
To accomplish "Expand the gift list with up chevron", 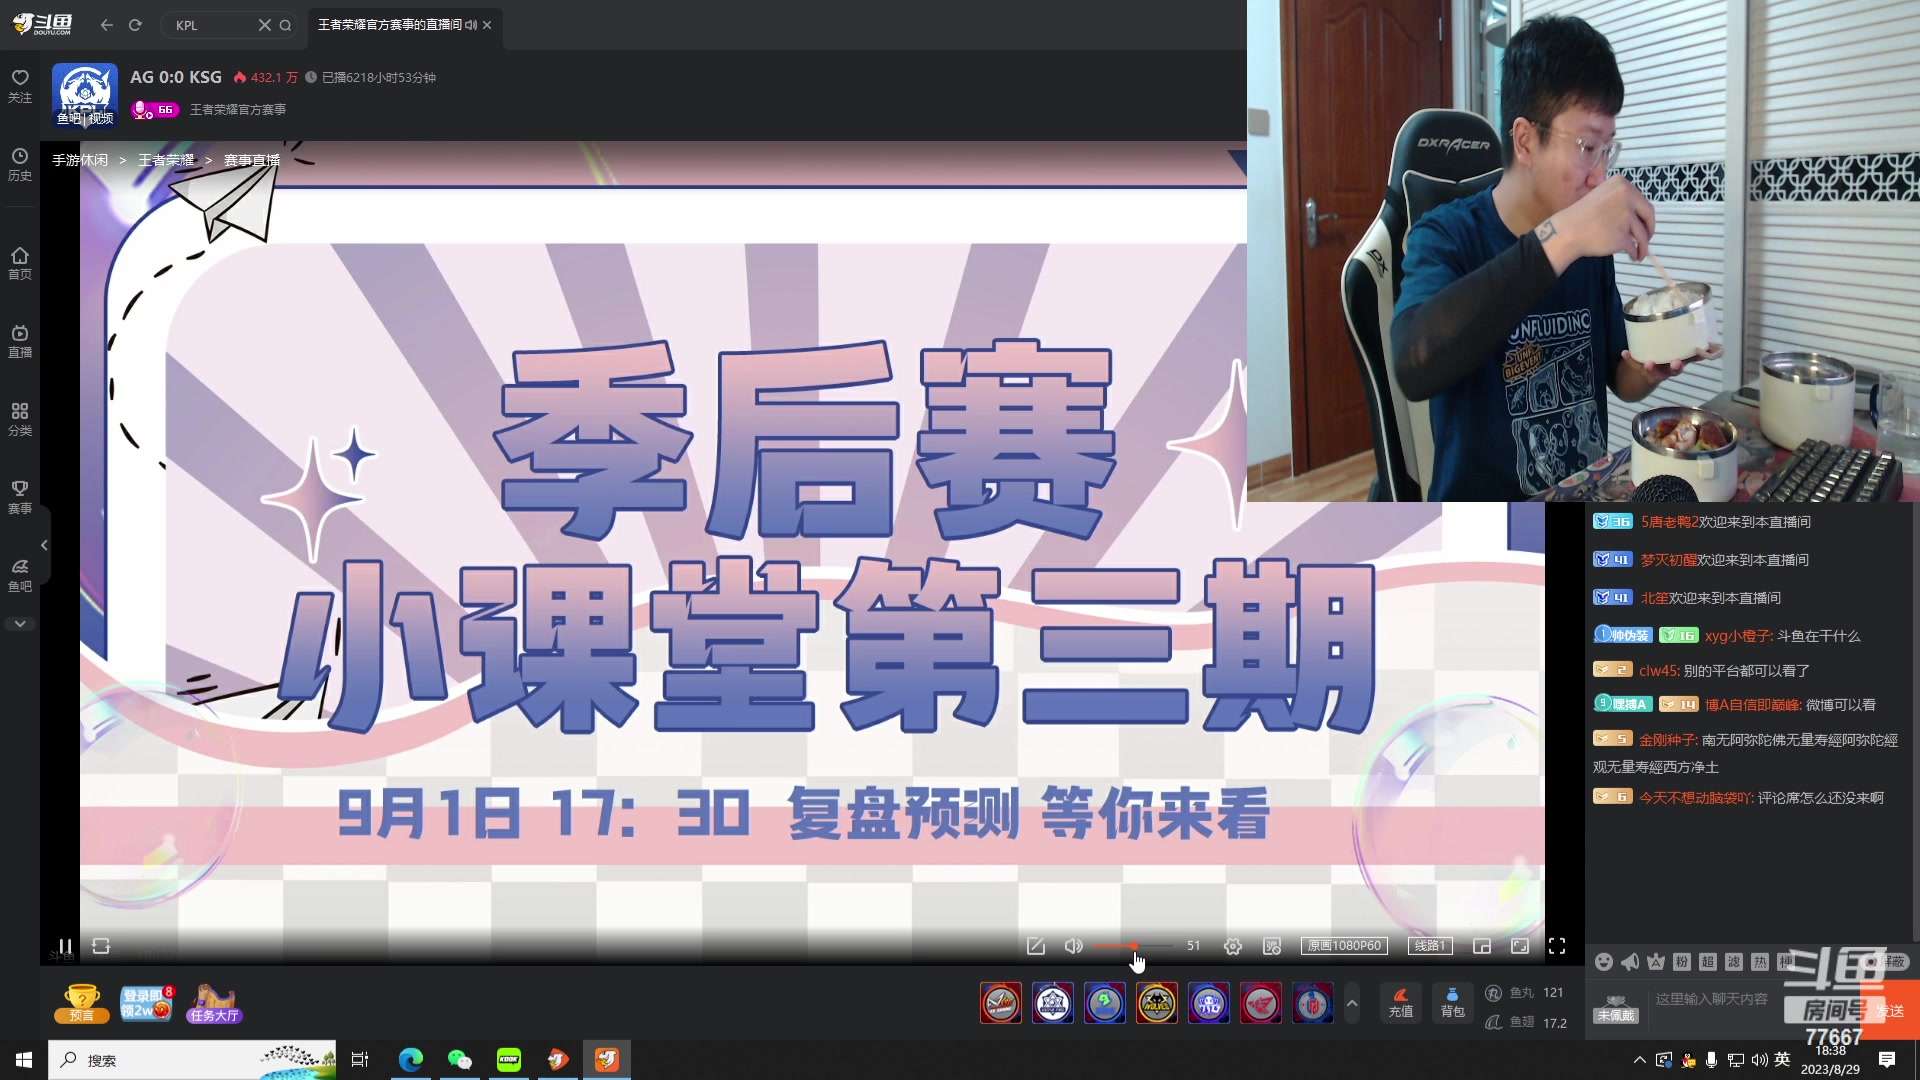I will 1352,1002.
